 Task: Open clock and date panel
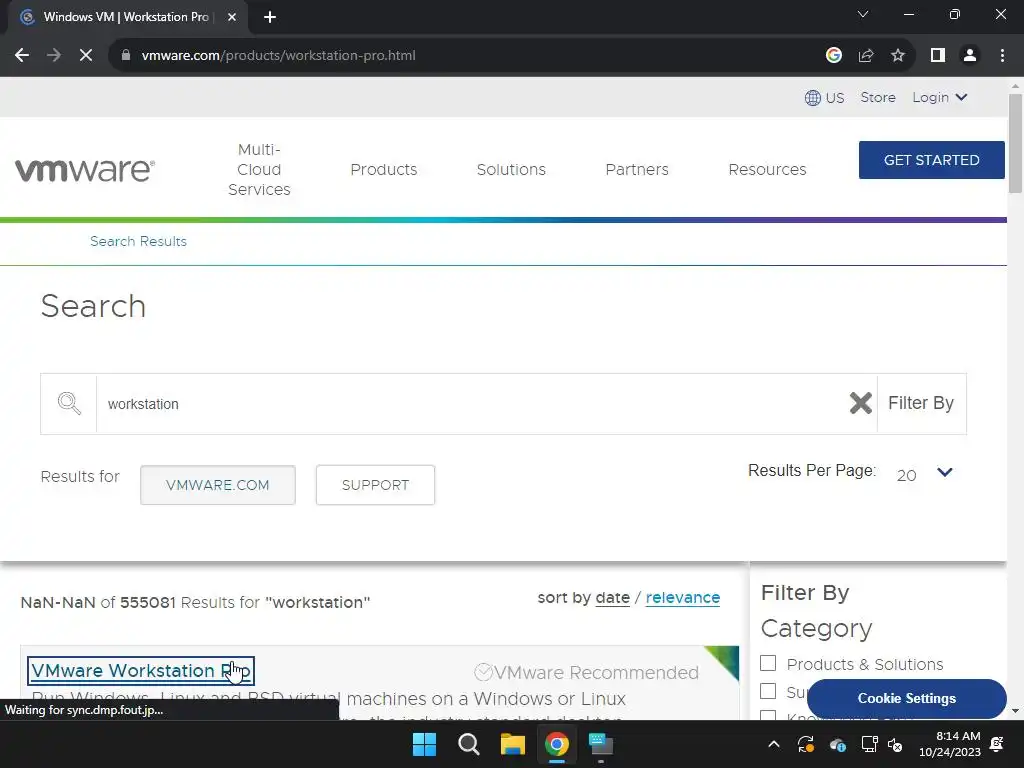950,744
